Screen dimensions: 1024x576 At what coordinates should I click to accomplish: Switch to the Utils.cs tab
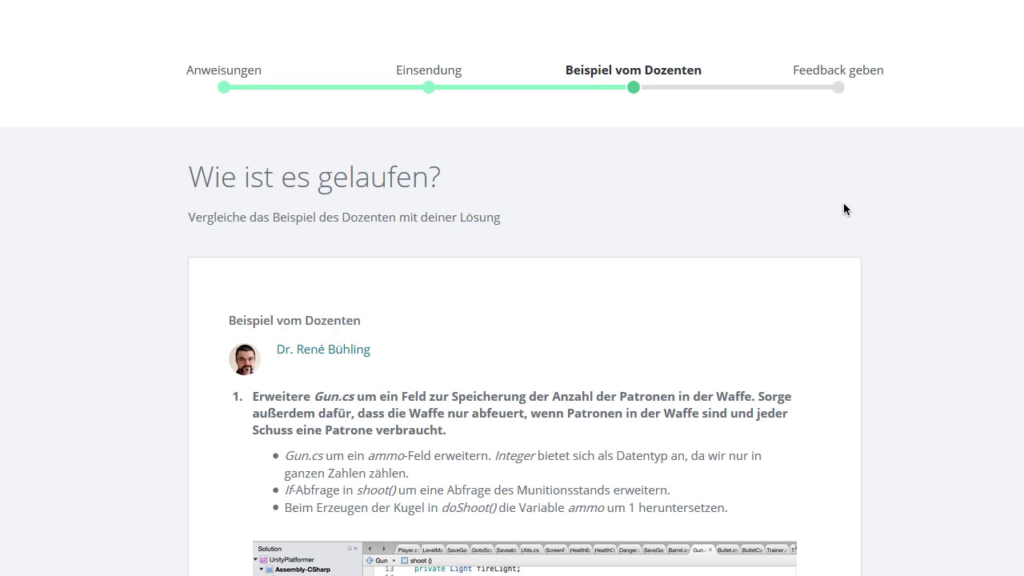tap(532, 548)
